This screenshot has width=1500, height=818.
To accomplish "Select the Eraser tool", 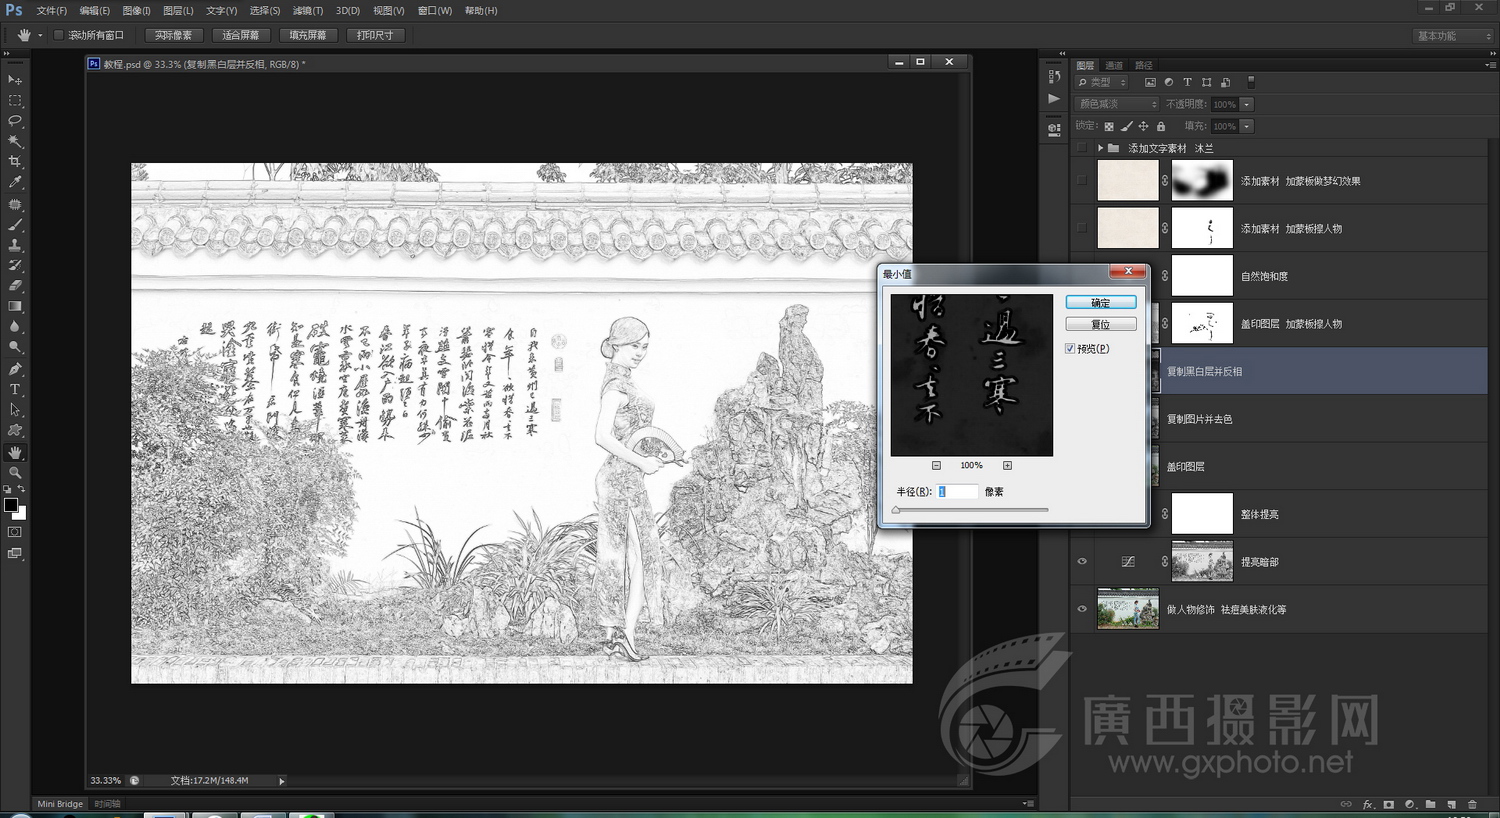I will 15,286.
